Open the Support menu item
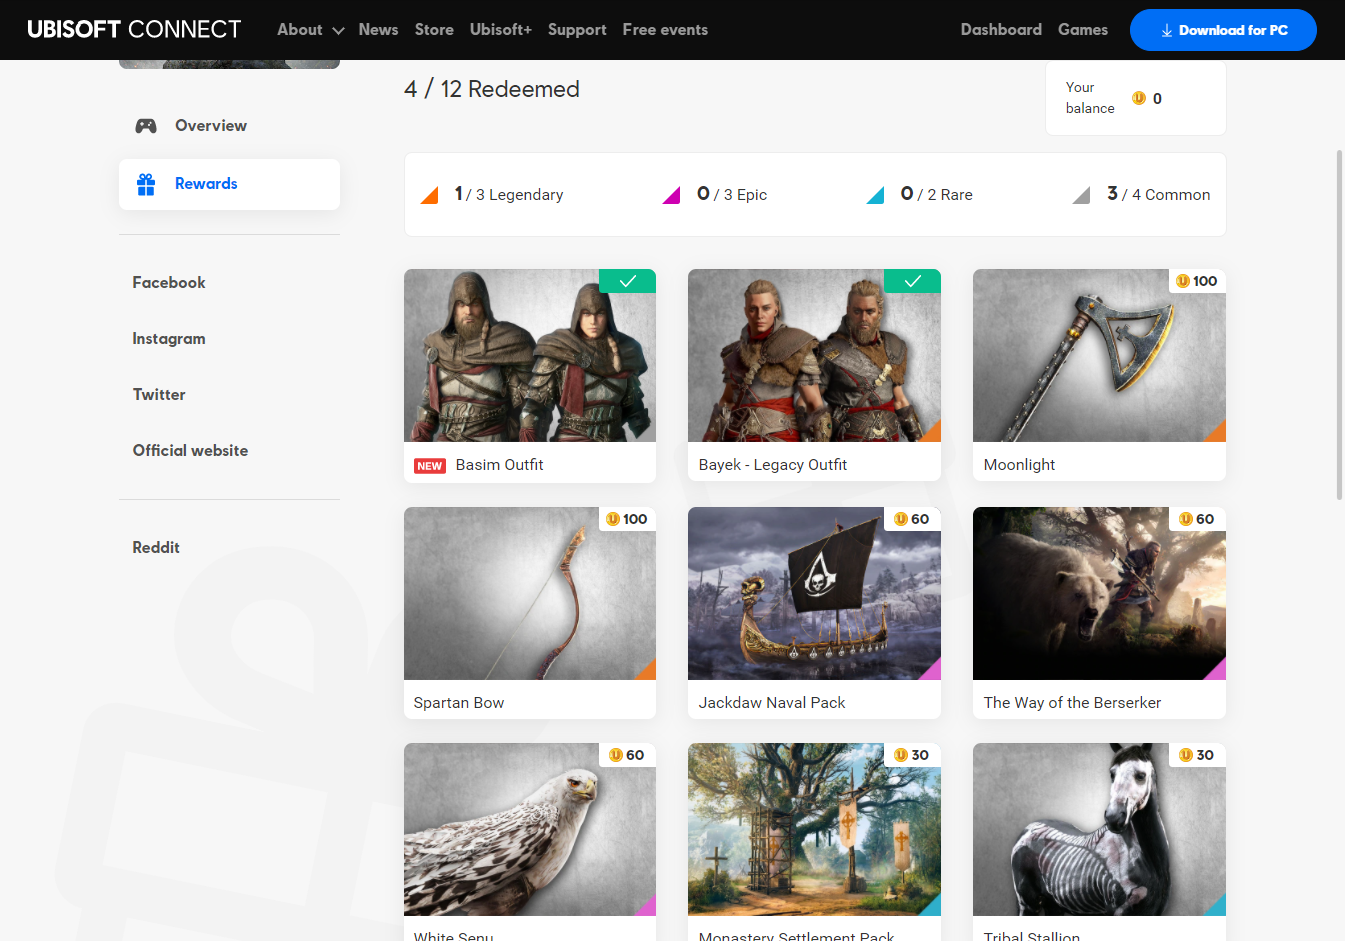 [577, 30]
